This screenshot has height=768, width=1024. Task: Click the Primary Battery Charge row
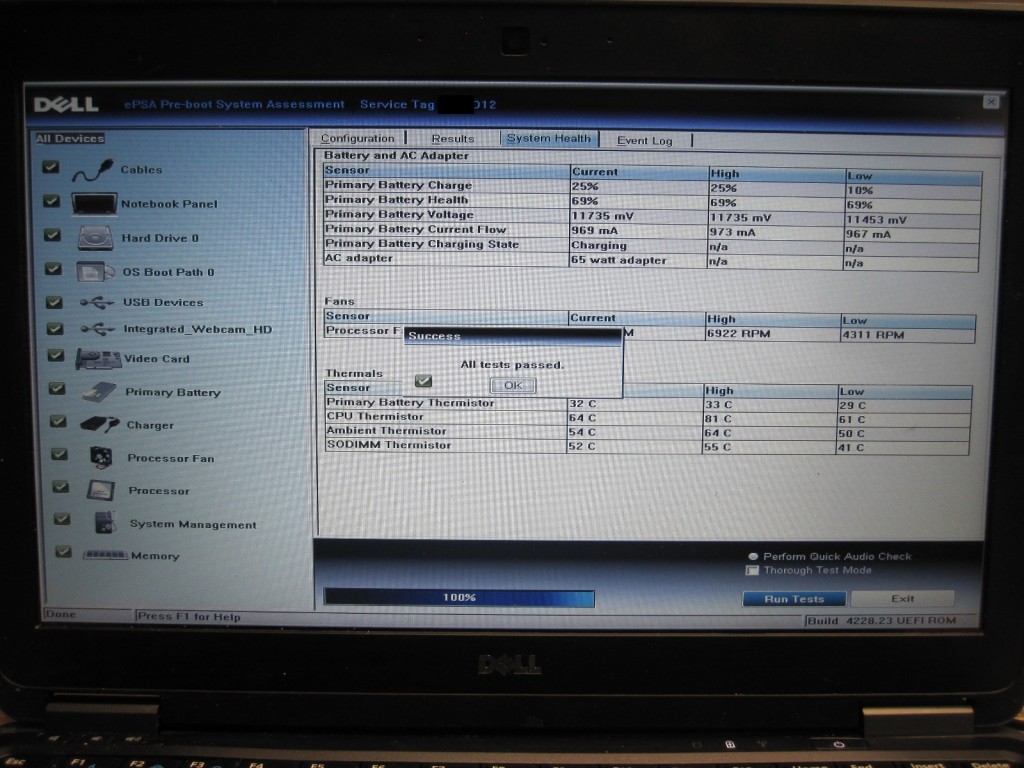point(652,187)
